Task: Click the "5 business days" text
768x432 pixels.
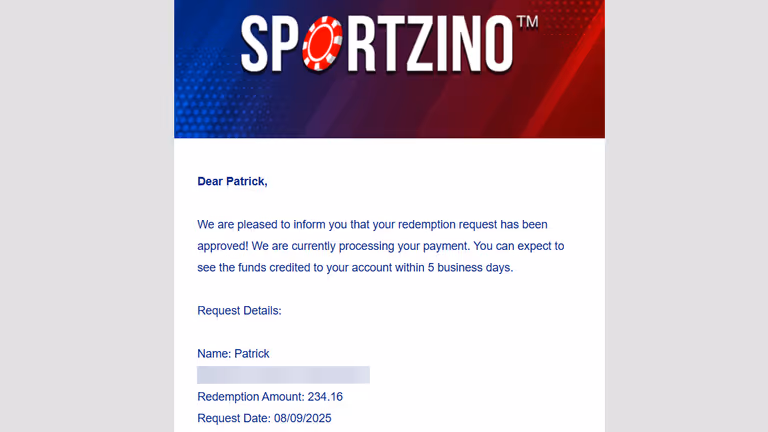Action: click(469, 267)
